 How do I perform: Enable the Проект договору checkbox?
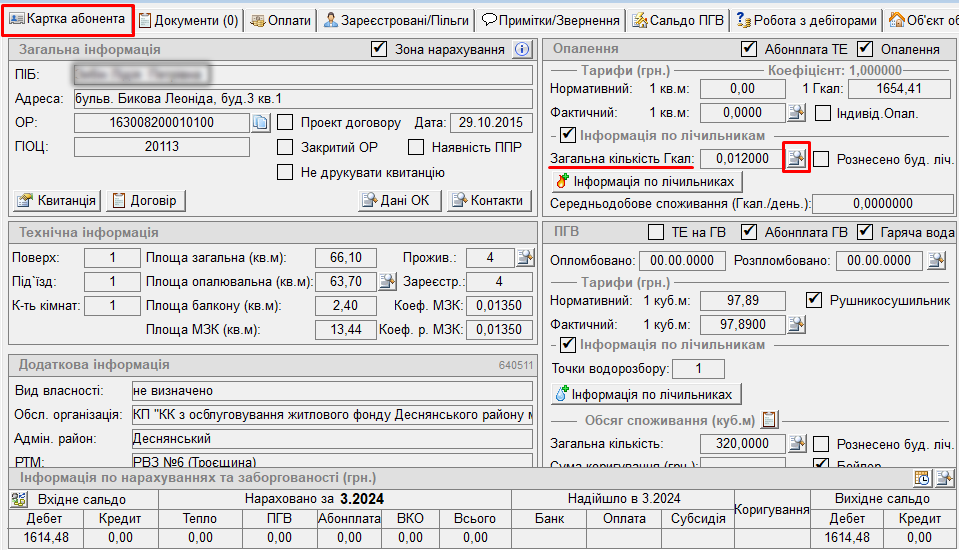coord(285,123)
